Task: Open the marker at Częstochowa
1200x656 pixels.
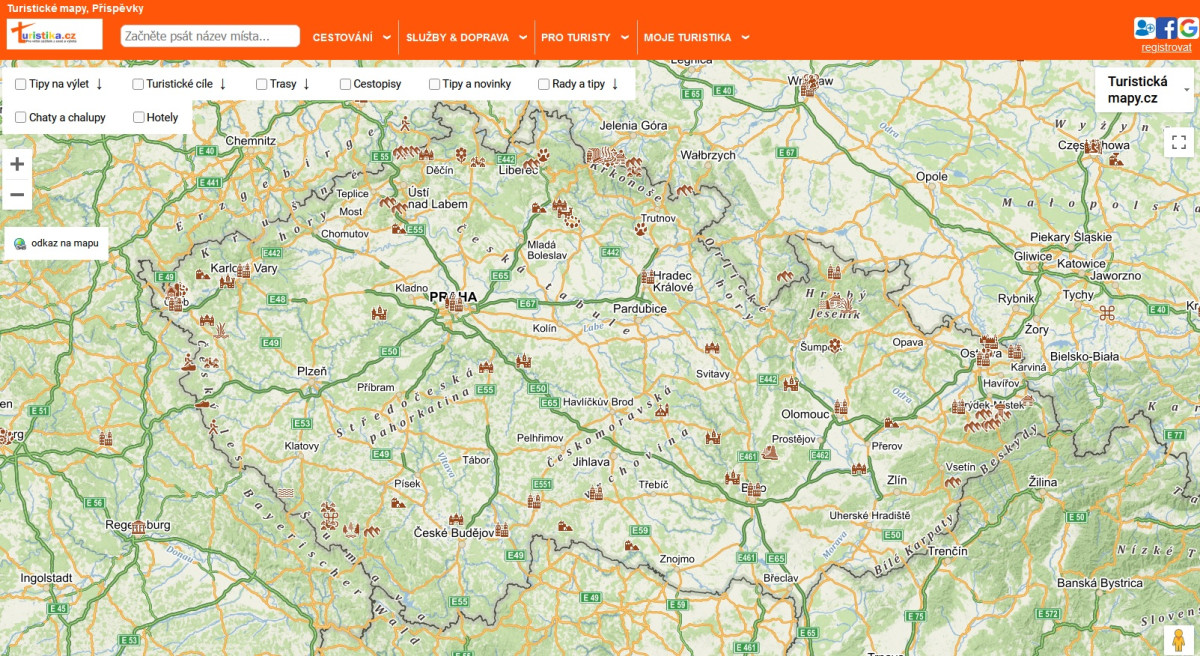Action: point(1093,146)
